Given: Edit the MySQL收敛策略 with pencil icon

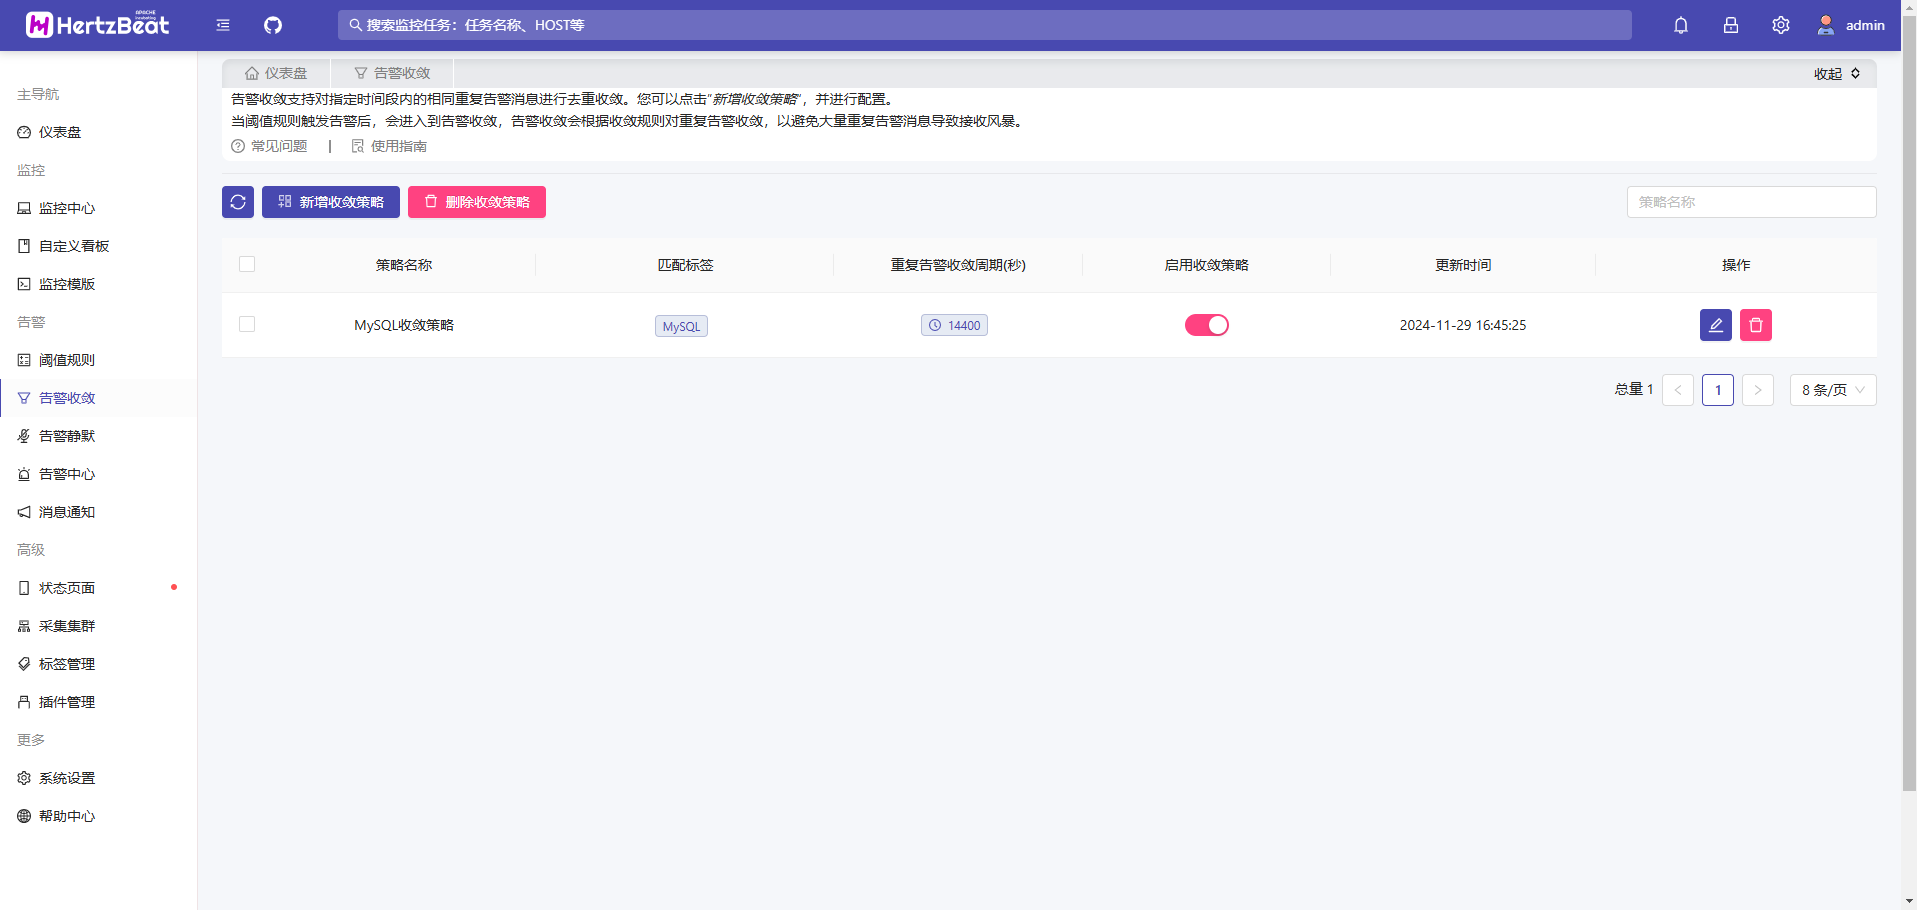Looking at the screenshot, I should pyautogui.click(x=1716, y=325).
